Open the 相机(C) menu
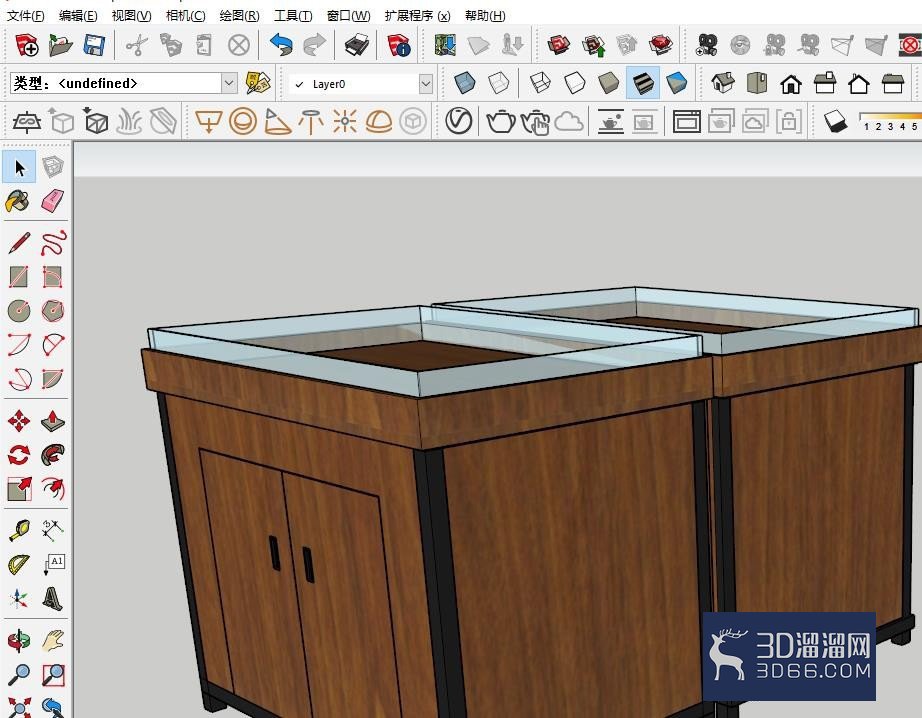This screenshot has width=922, height=718. (186, 16)
